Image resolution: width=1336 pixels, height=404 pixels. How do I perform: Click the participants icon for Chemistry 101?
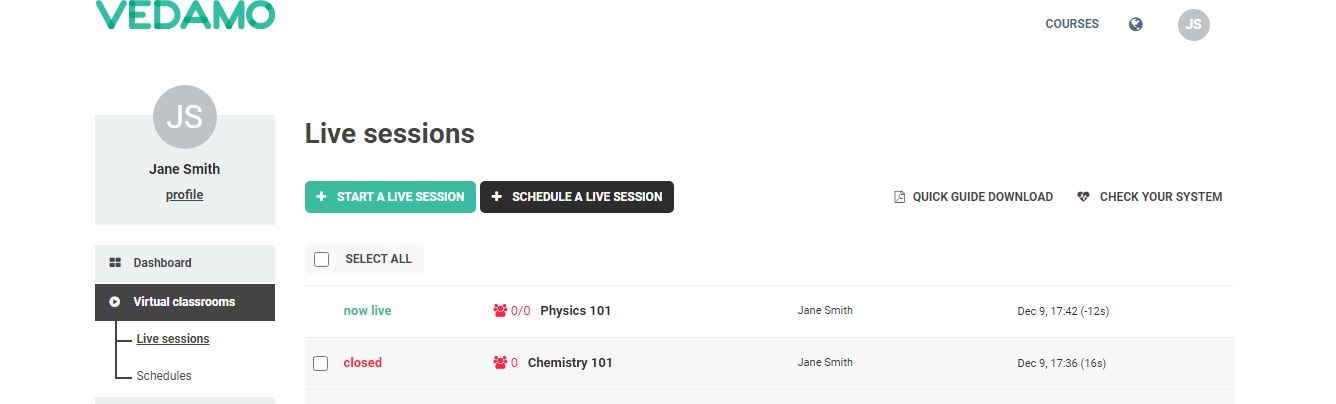click(500, 363)
